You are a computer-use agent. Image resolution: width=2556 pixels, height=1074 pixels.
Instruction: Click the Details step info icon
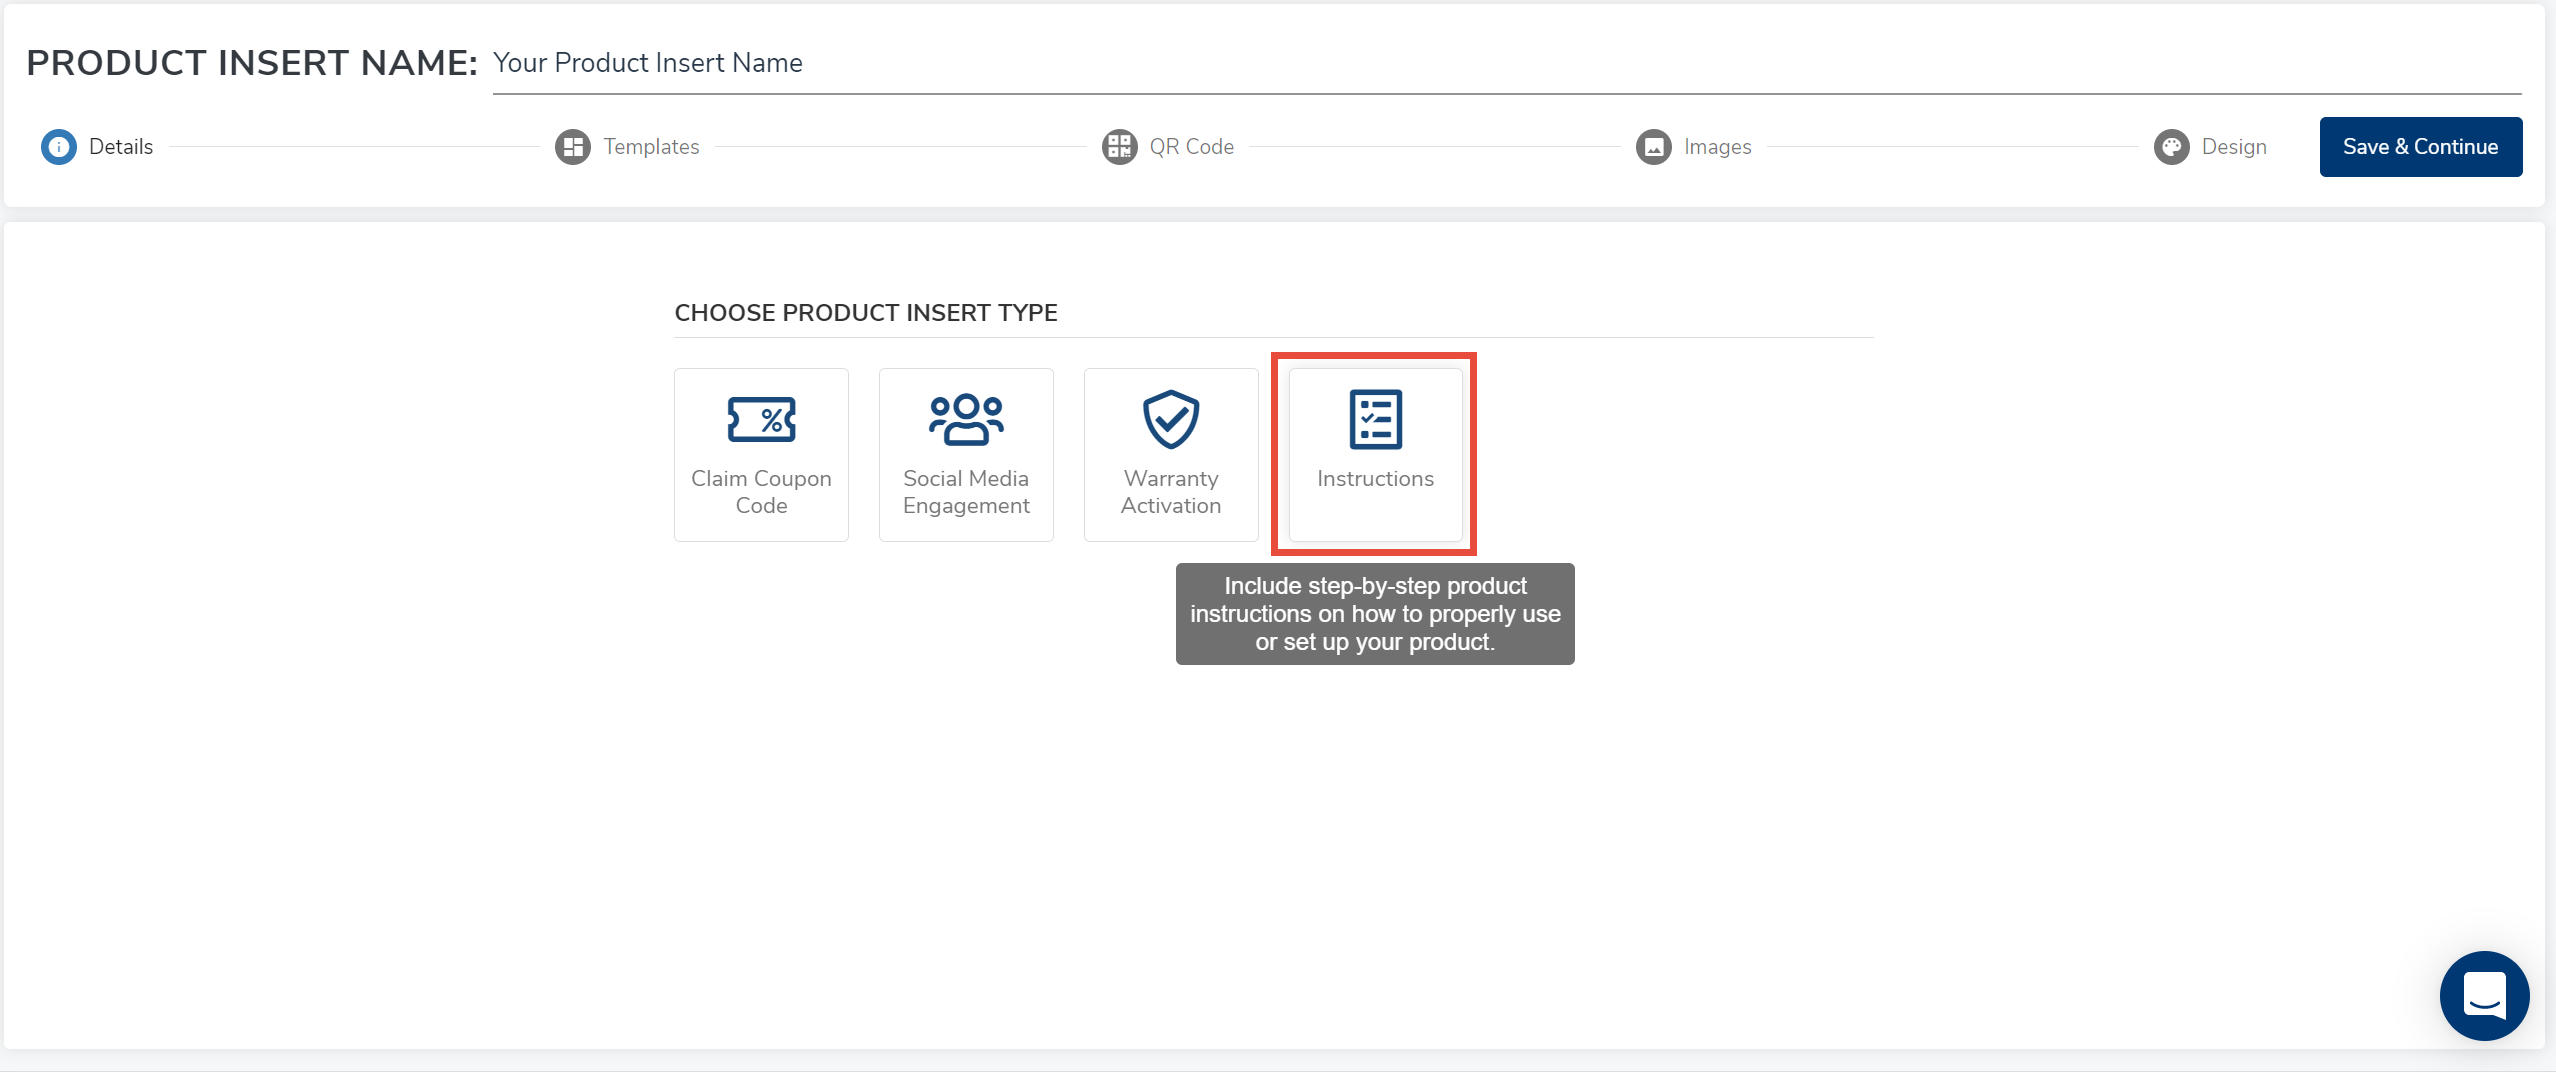coord(59,147)
